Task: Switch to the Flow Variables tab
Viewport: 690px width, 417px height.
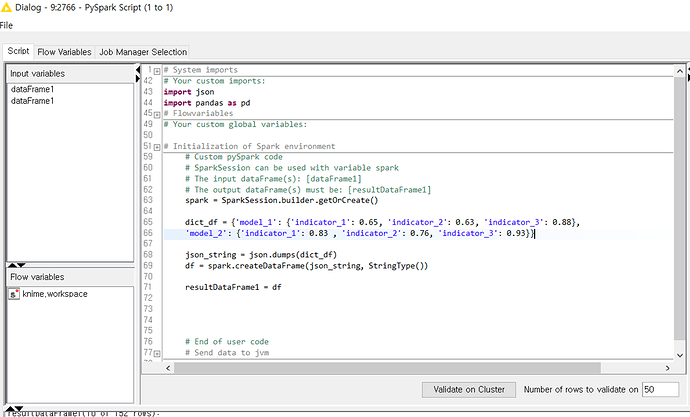Action: 64,52
